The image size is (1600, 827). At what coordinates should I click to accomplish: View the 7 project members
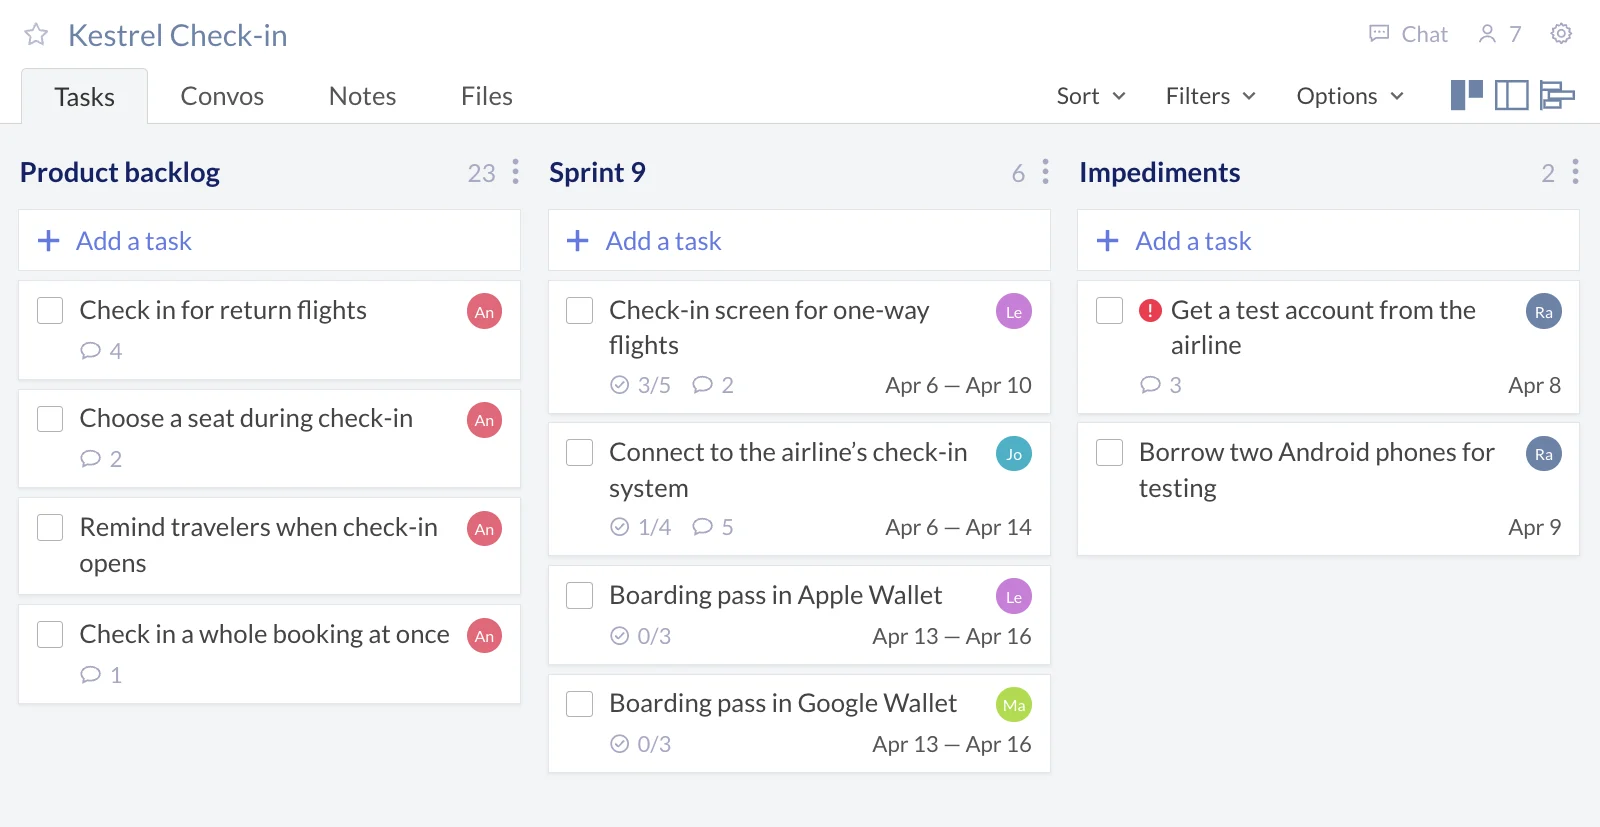coord(1499,34)
